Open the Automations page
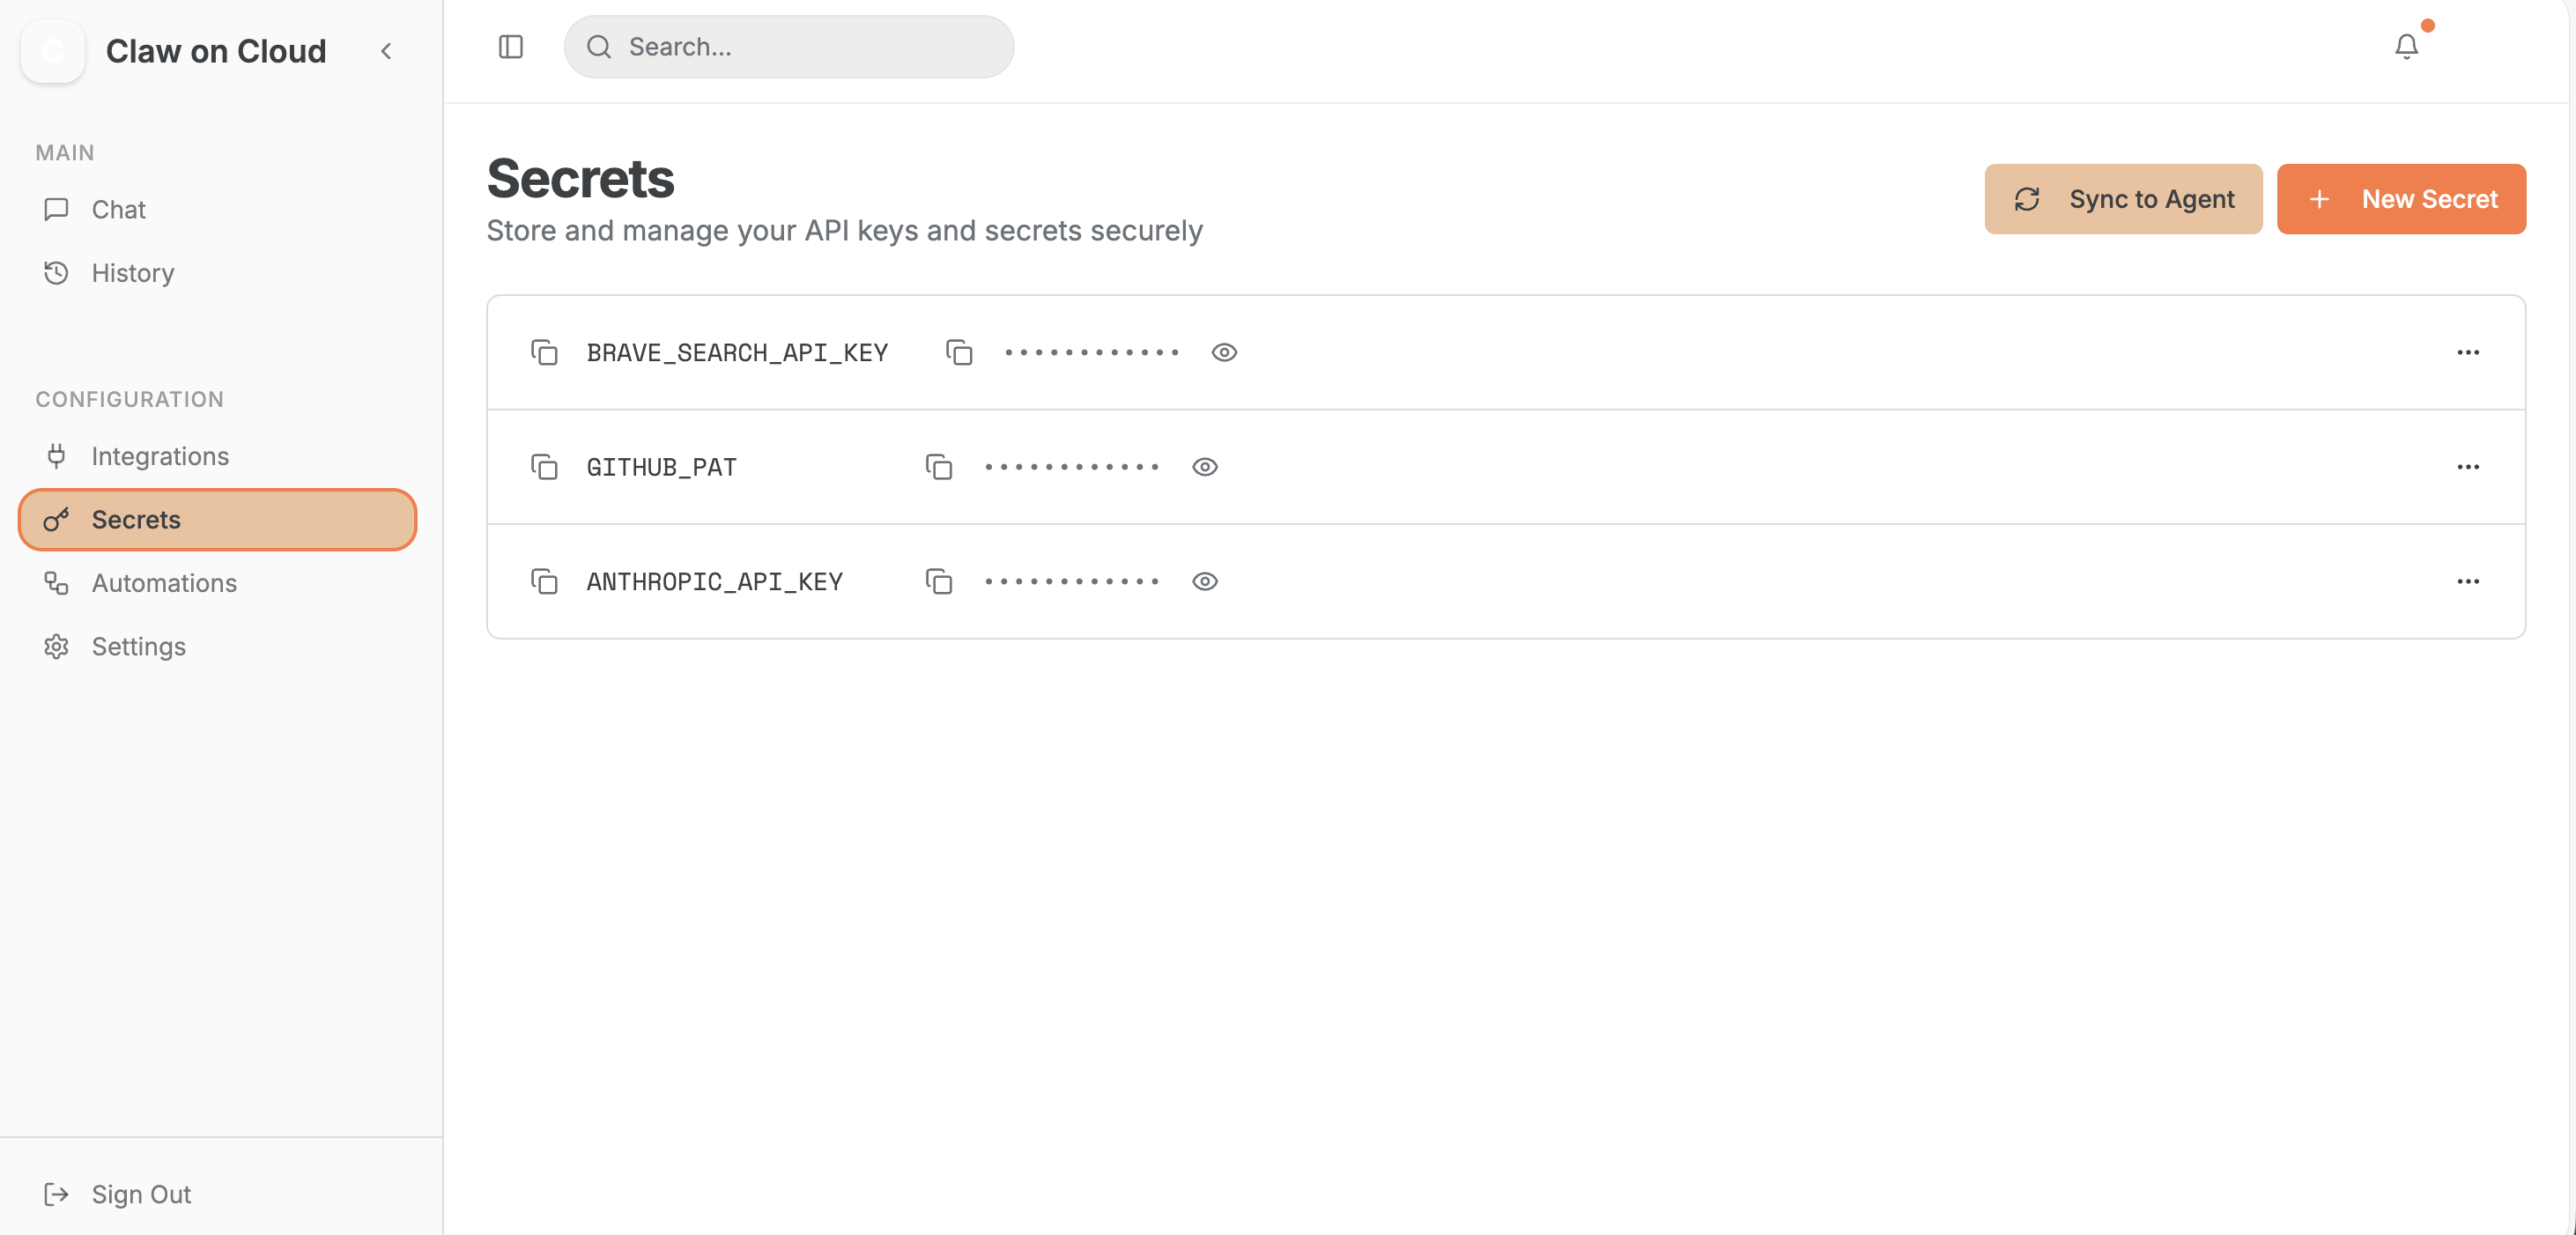Screen dimensions: 2576x1235 (x=164, y=583)
